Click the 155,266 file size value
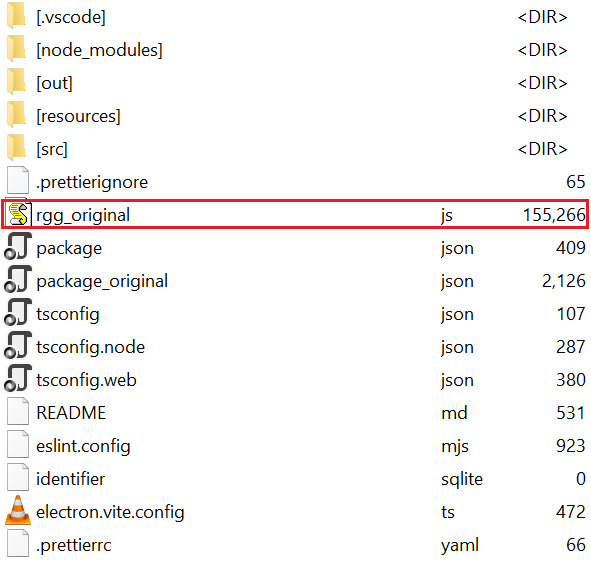The image size is (591, 567). 554,215
